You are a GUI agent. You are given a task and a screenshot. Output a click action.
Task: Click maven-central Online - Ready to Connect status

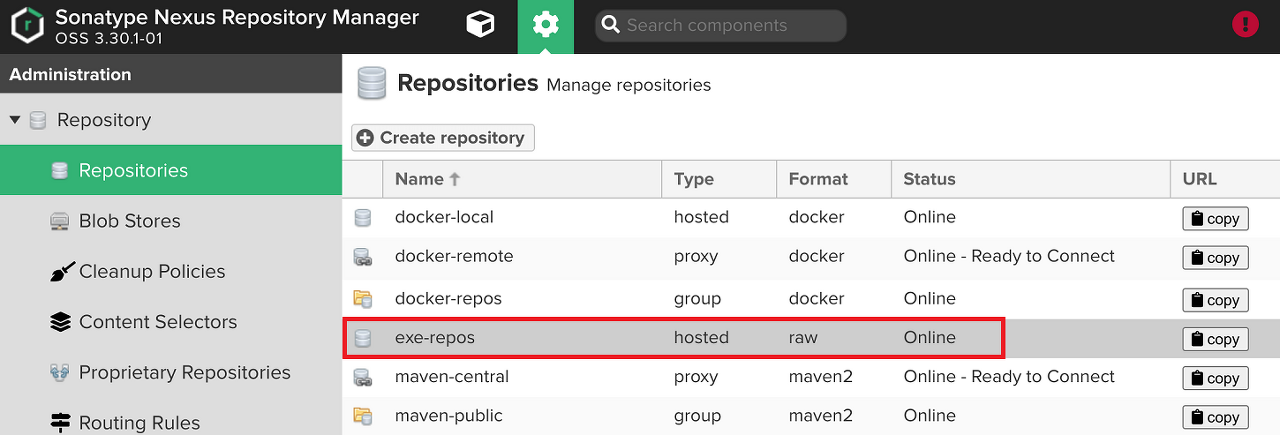pos(1009,377)
